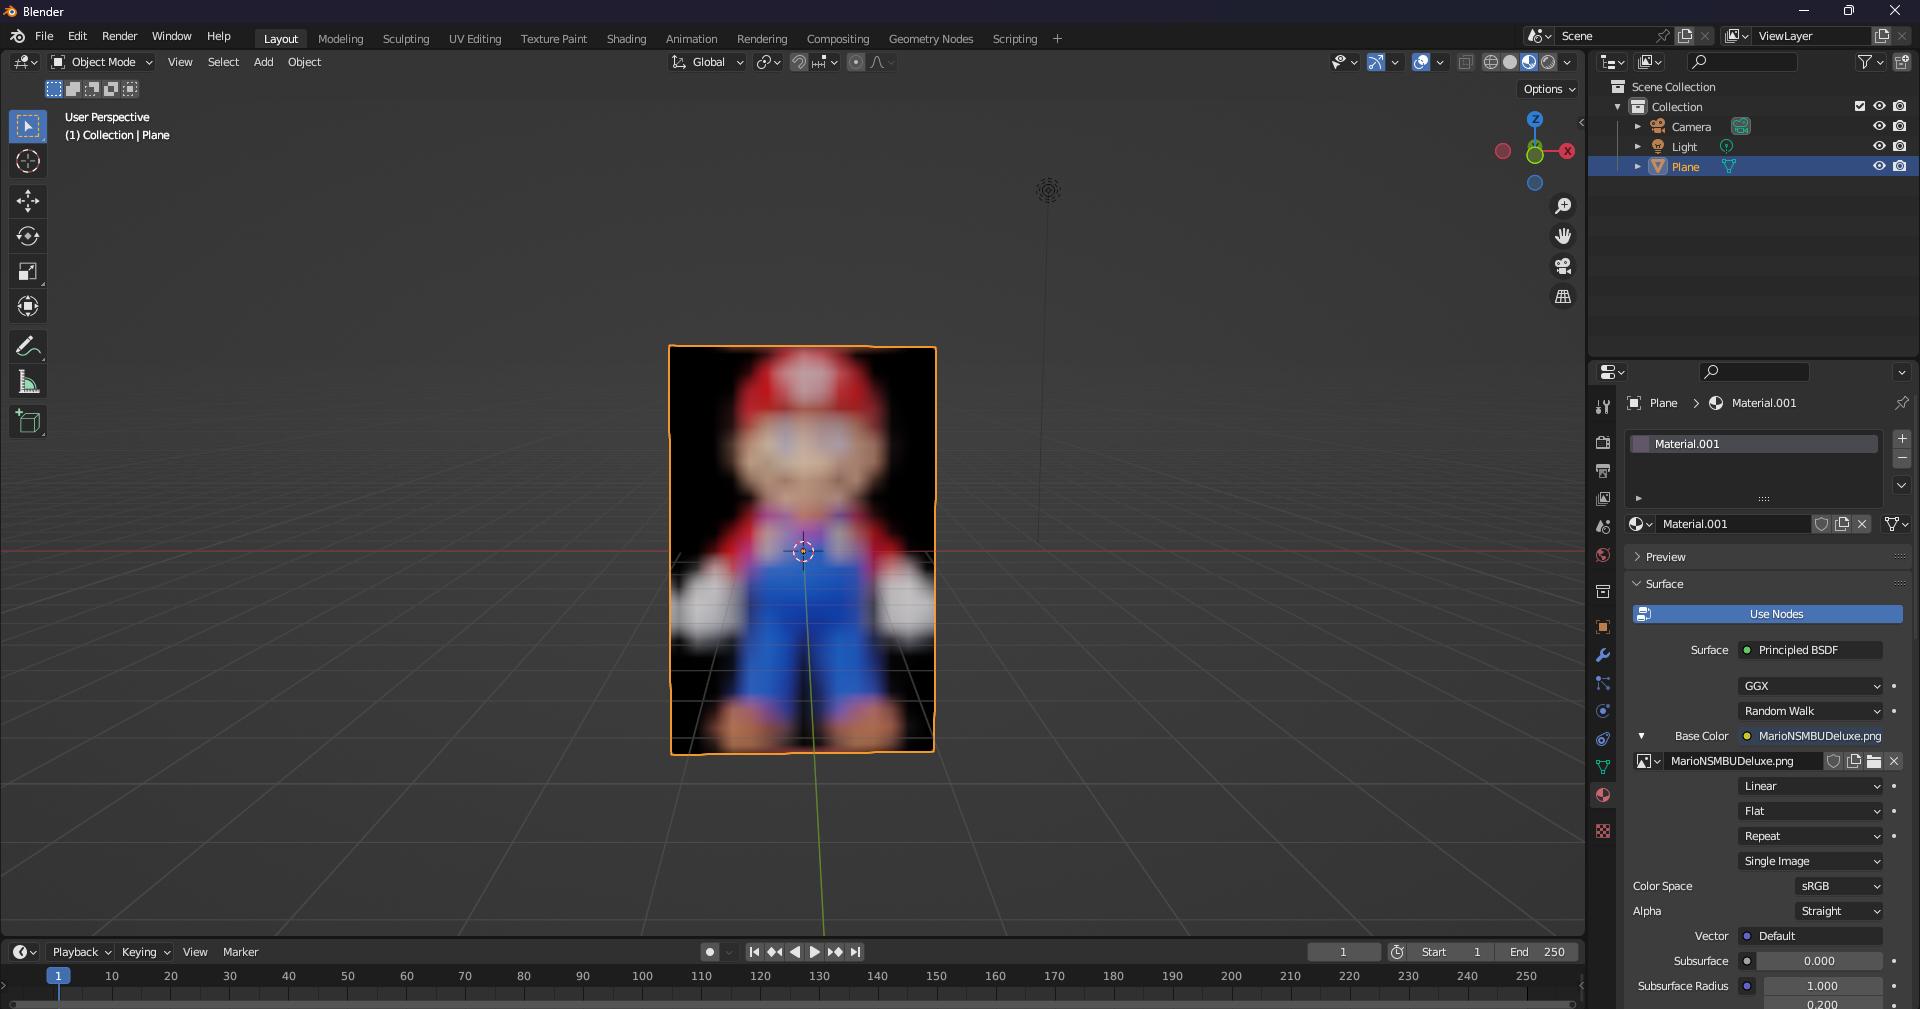Screen dimensions: 1920x1009
Task: Open the Scene properties tab
Action: (1603, 527)
